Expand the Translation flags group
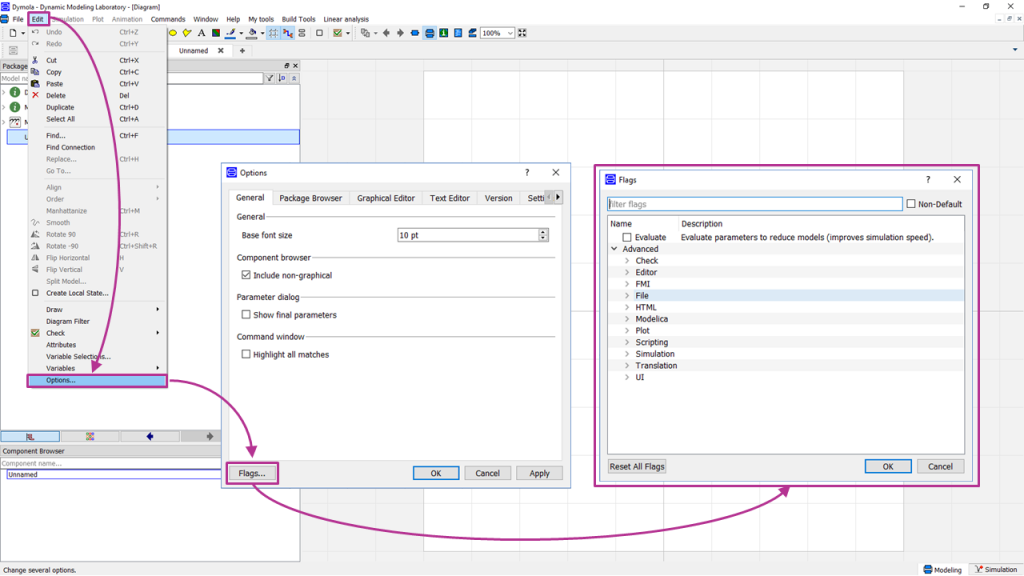 pyautogui.click(x=627, y=366)
